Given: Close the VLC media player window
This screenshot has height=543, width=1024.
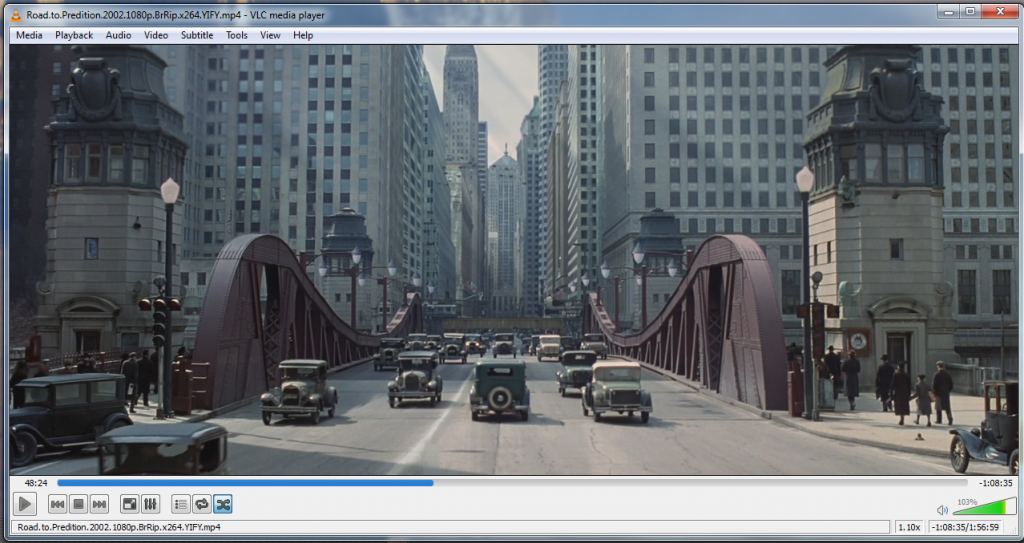Looking at the screenshot, I should click(x=1000, y=11).
